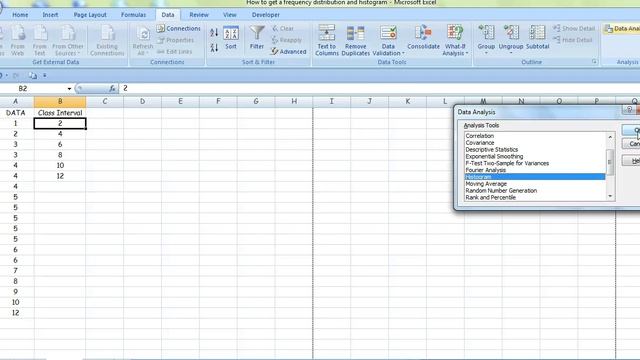Click the Connections button
The height and width of the screenshot is (360, 640).
click(179, 29)
